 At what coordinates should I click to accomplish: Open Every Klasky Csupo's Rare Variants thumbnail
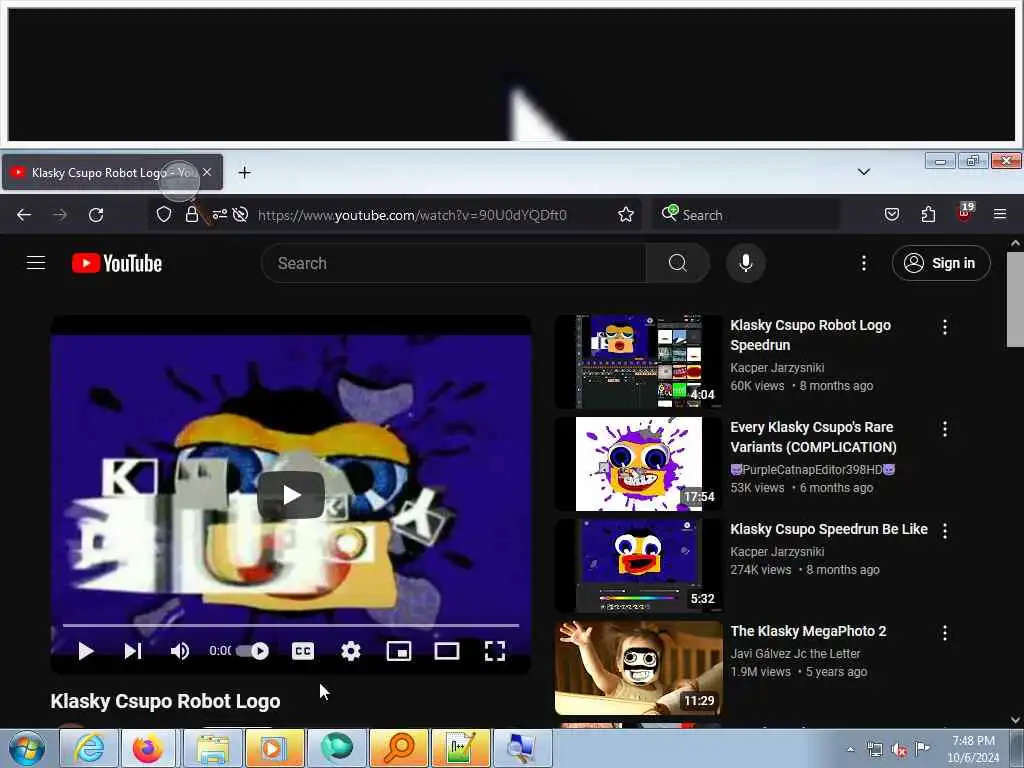[639, 464]
